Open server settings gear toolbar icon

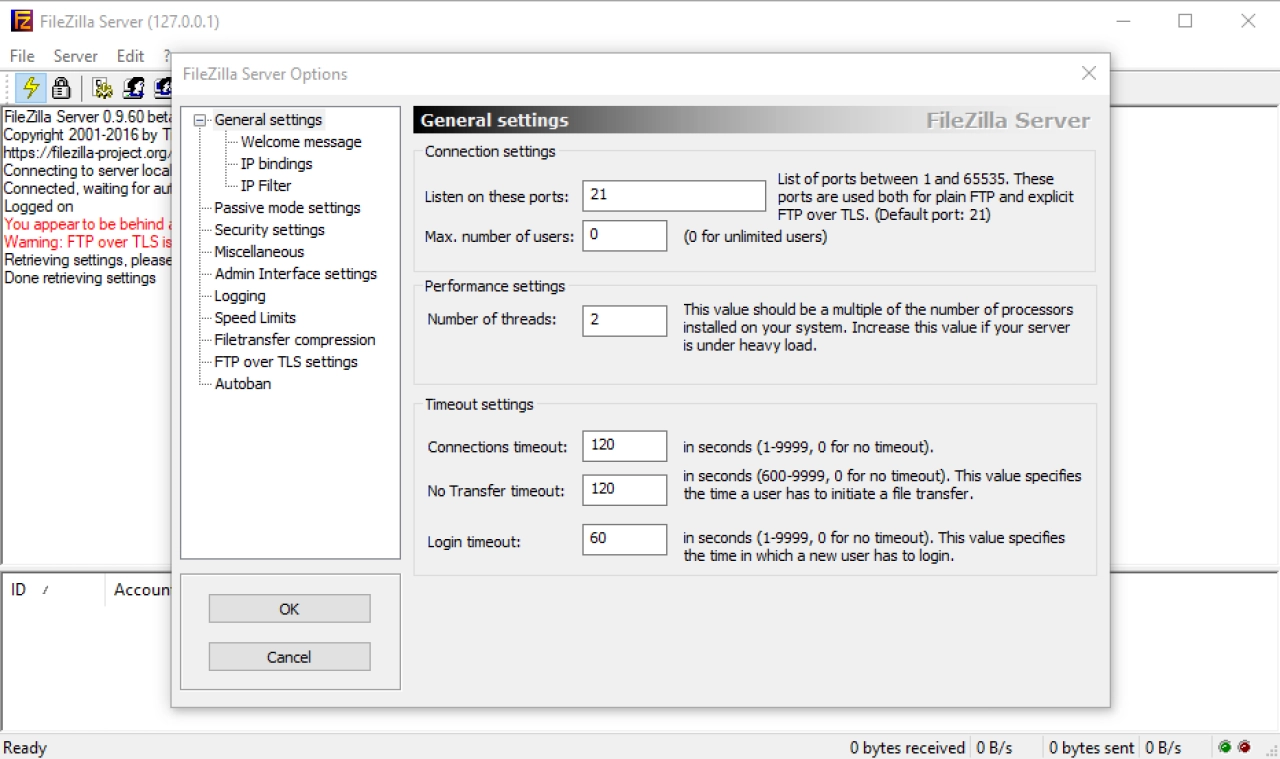(x=102, y=87)
